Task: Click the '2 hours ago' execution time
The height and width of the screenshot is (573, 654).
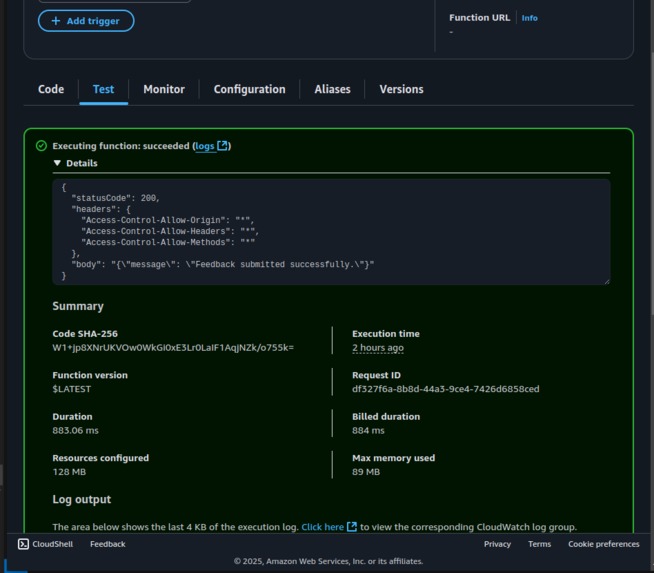Action: click(378, 347)
